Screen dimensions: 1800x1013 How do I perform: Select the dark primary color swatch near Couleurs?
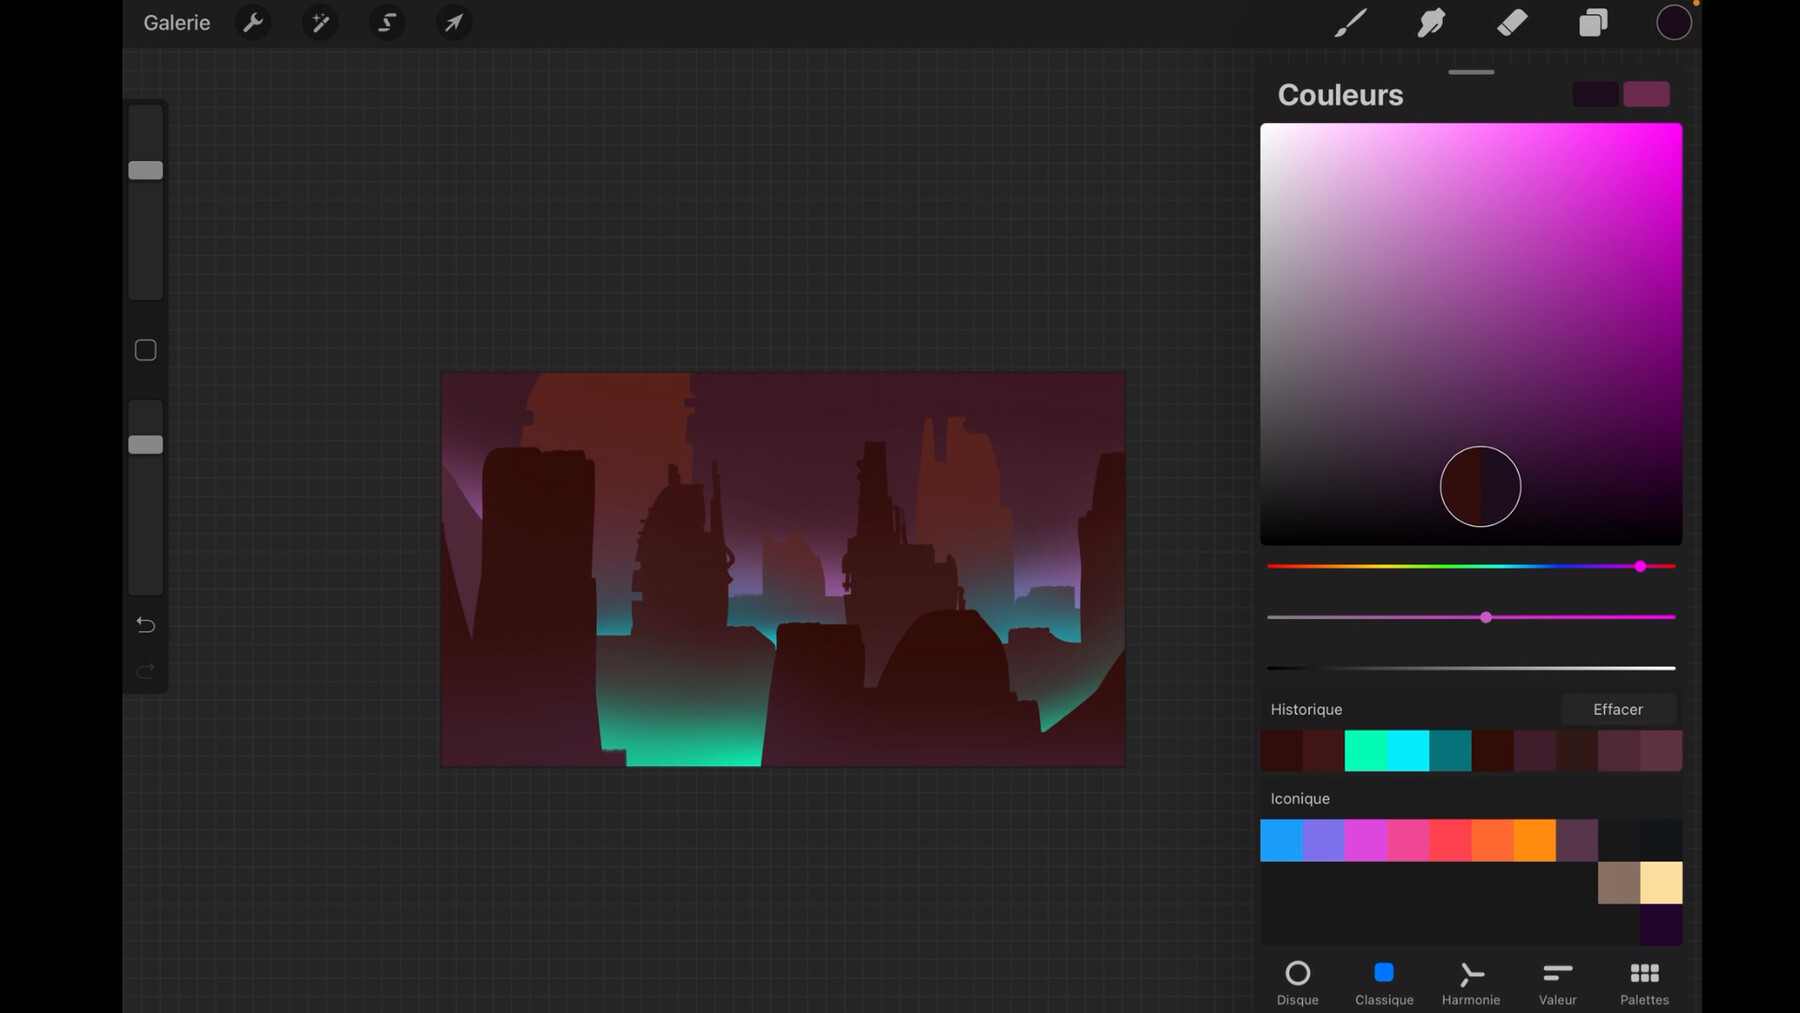[x=1595, y=94]
